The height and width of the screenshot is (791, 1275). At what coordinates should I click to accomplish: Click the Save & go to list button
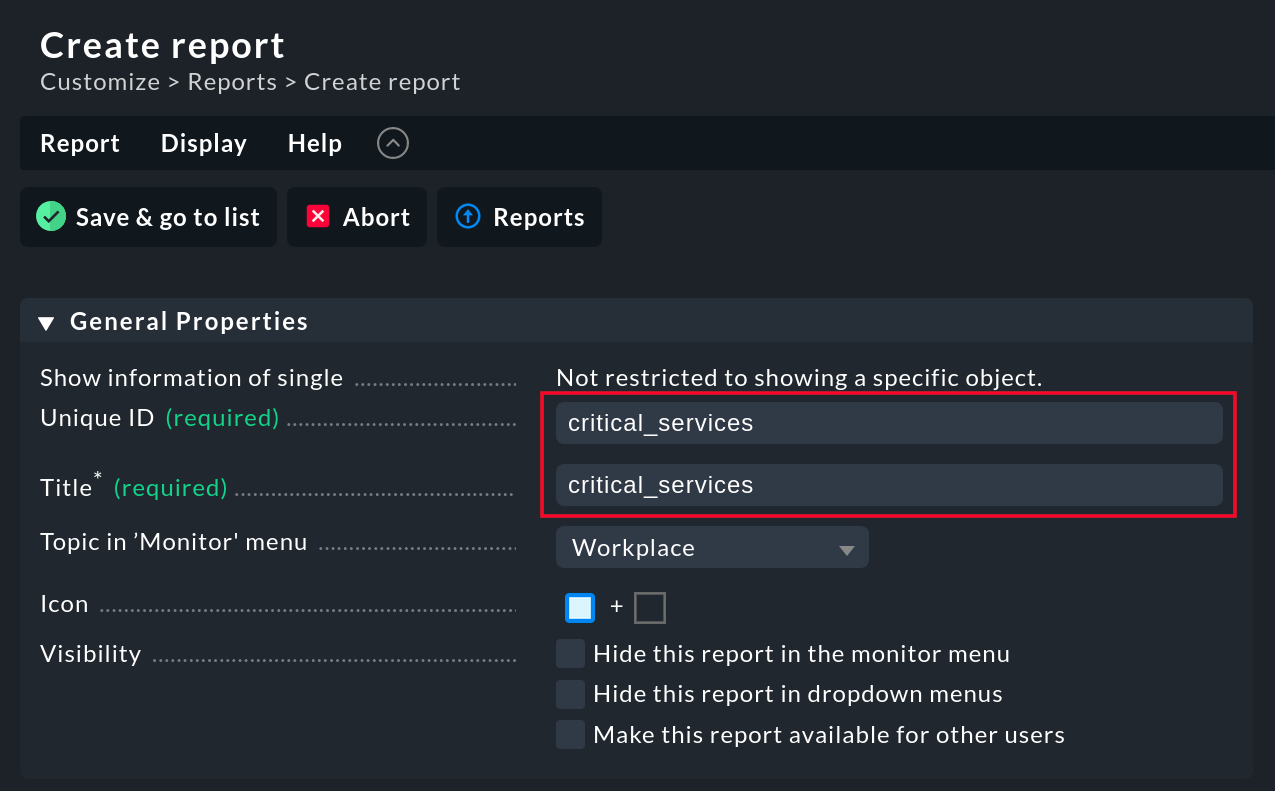click(149, 217)
